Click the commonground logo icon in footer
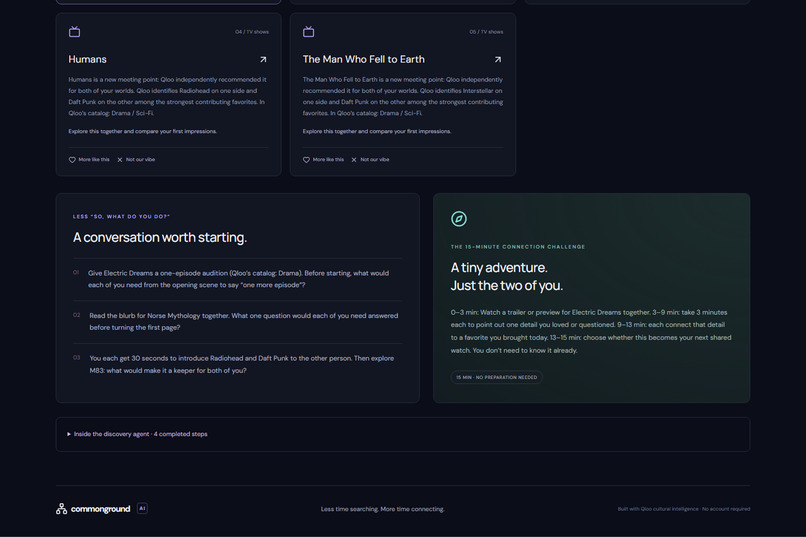 coord(62,509)
